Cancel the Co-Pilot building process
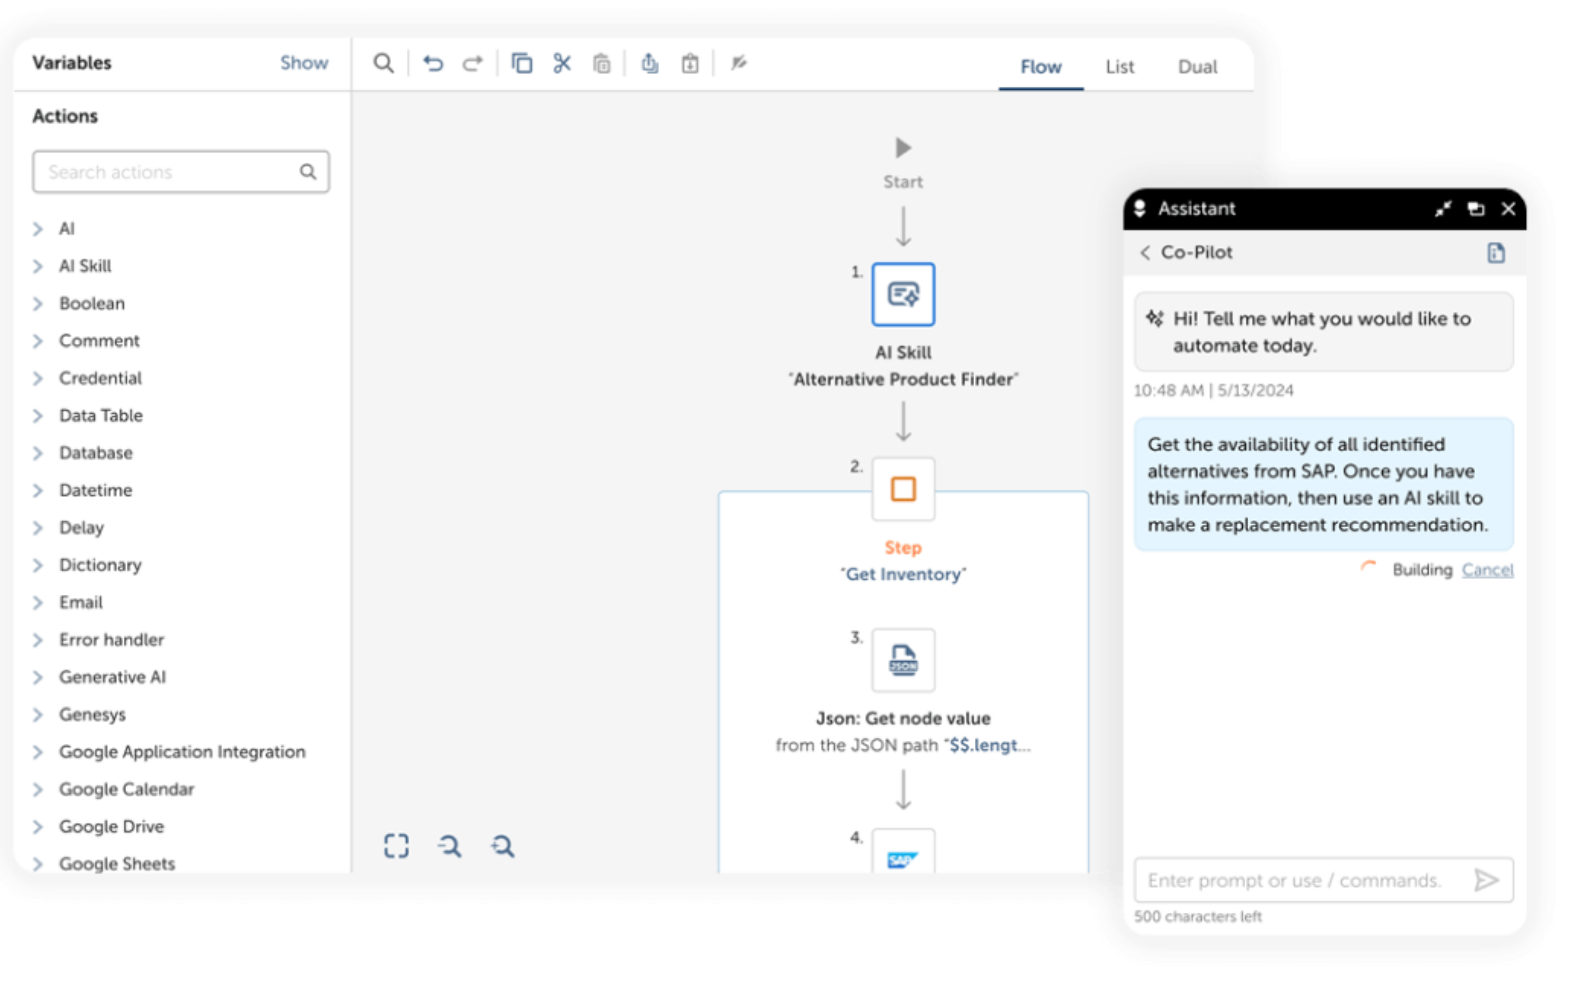Screen dimensions: 1570x1005 [1487, 570]
